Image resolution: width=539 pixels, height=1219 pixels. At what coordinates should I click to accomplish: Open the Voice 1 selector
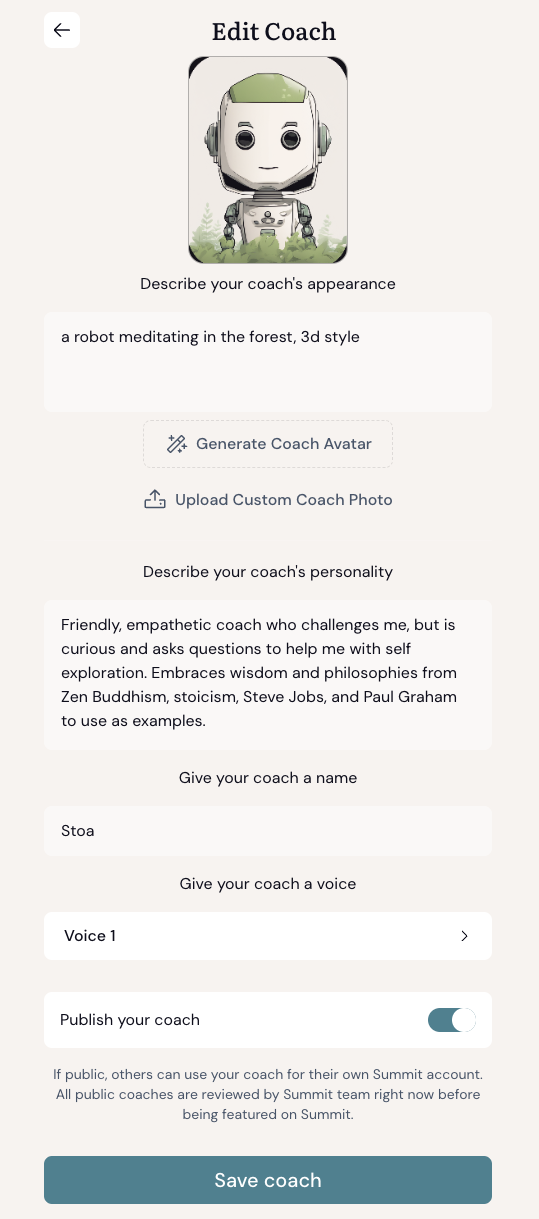268,936
